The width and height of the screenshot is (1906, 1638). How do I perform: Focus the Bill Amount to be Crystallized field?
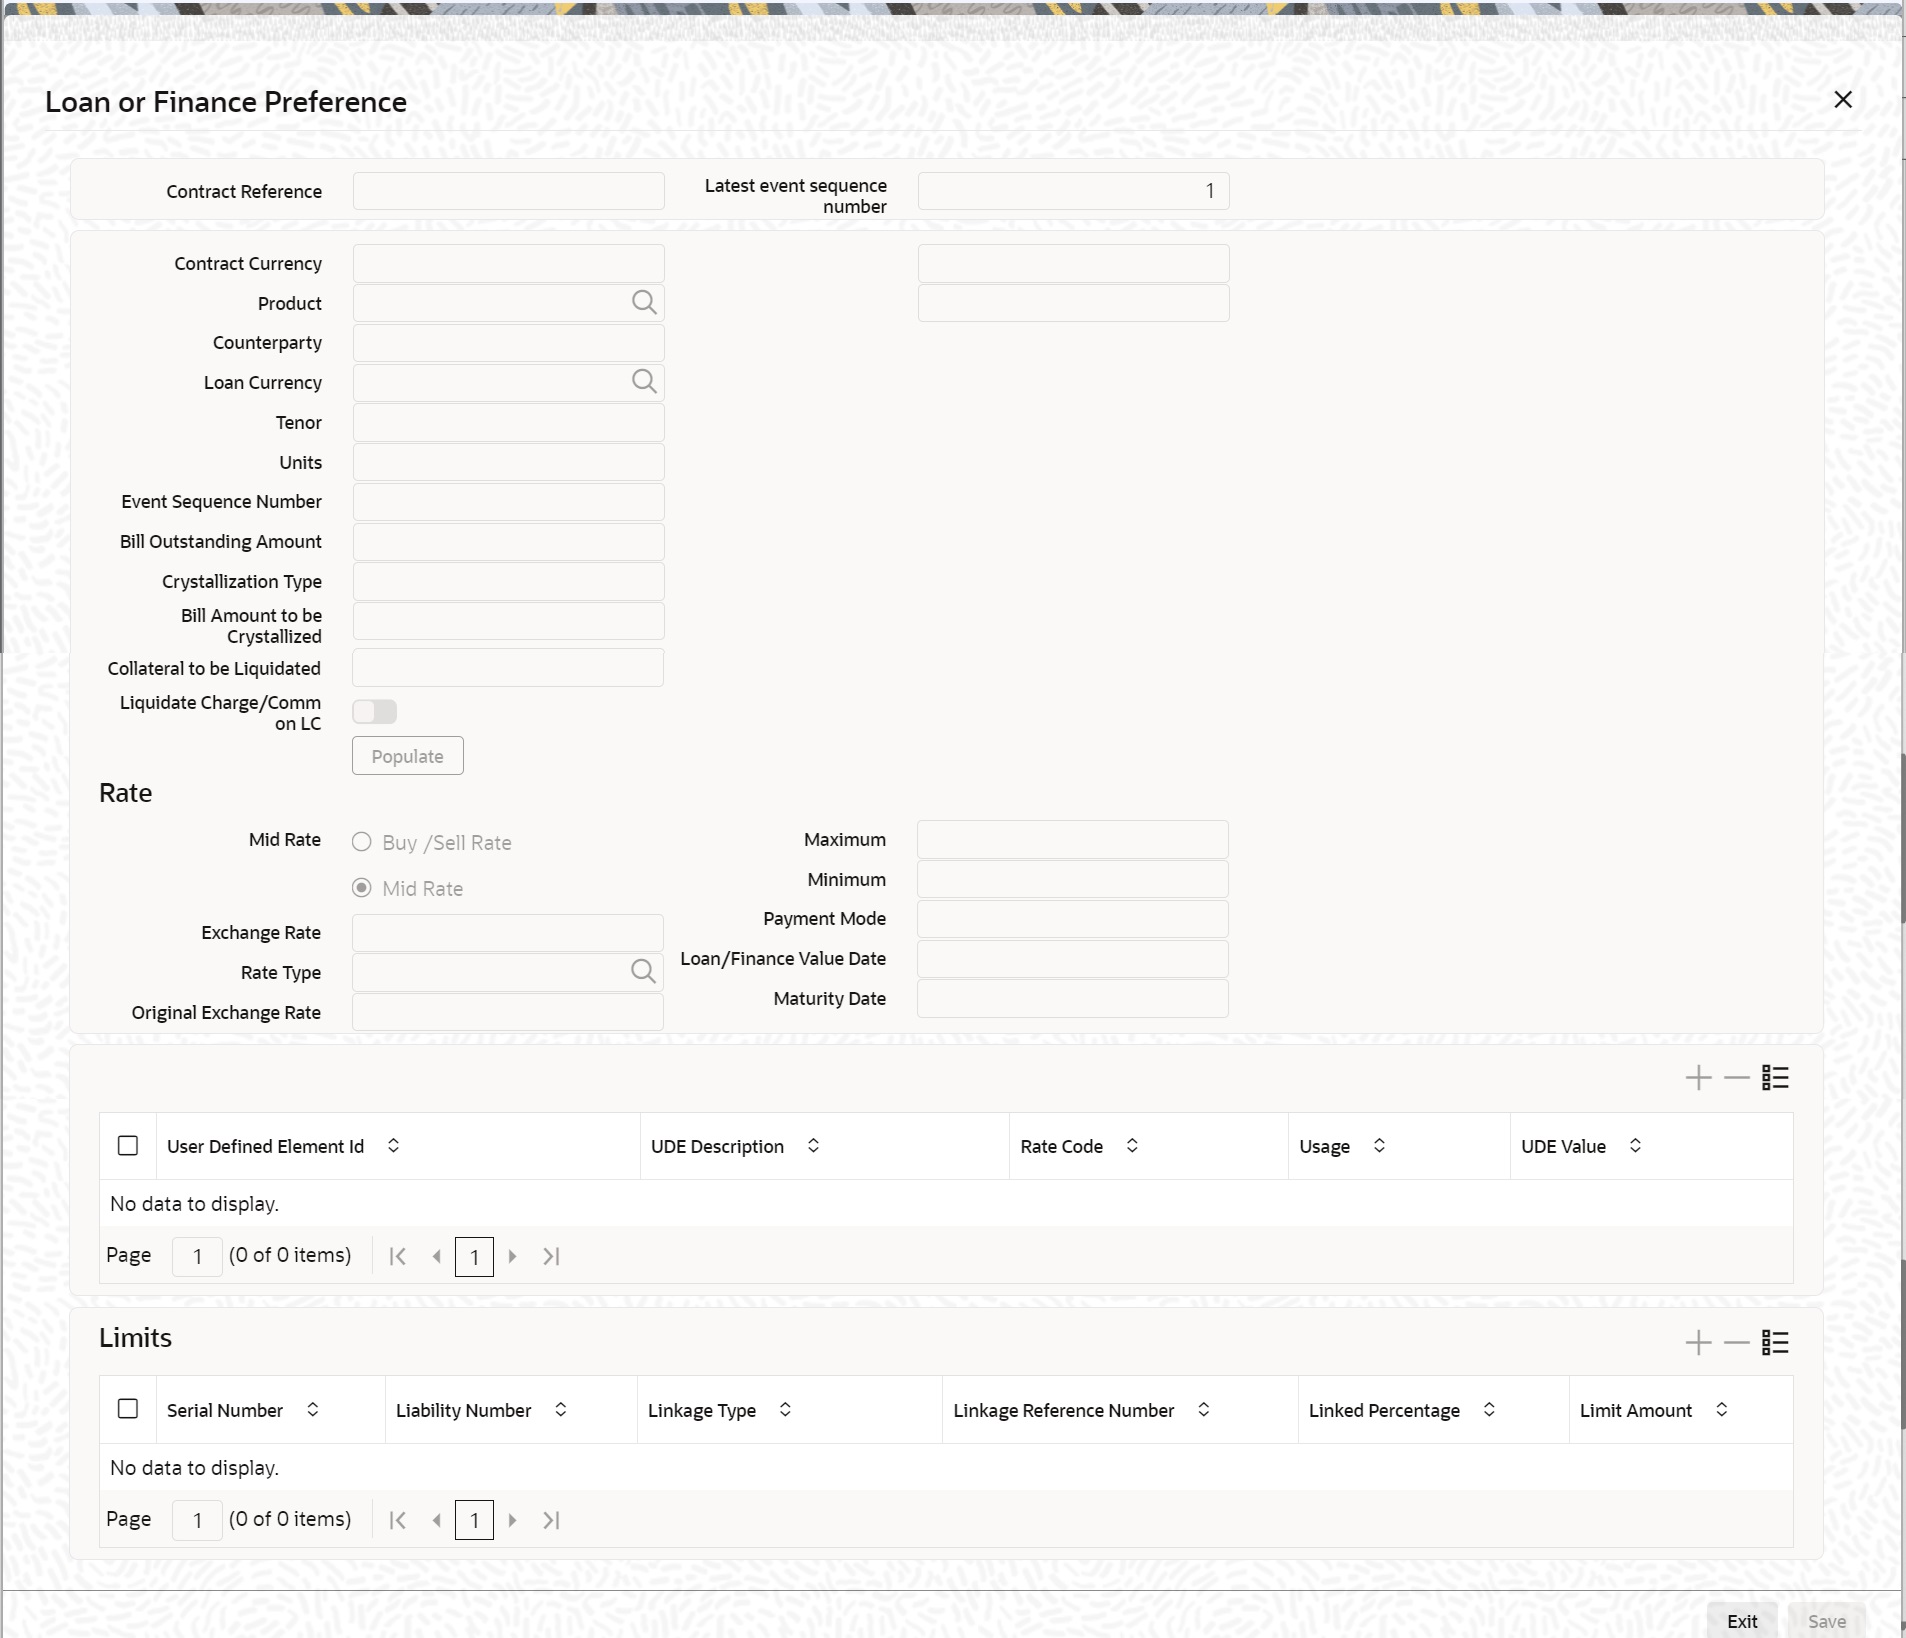[508, 621]
